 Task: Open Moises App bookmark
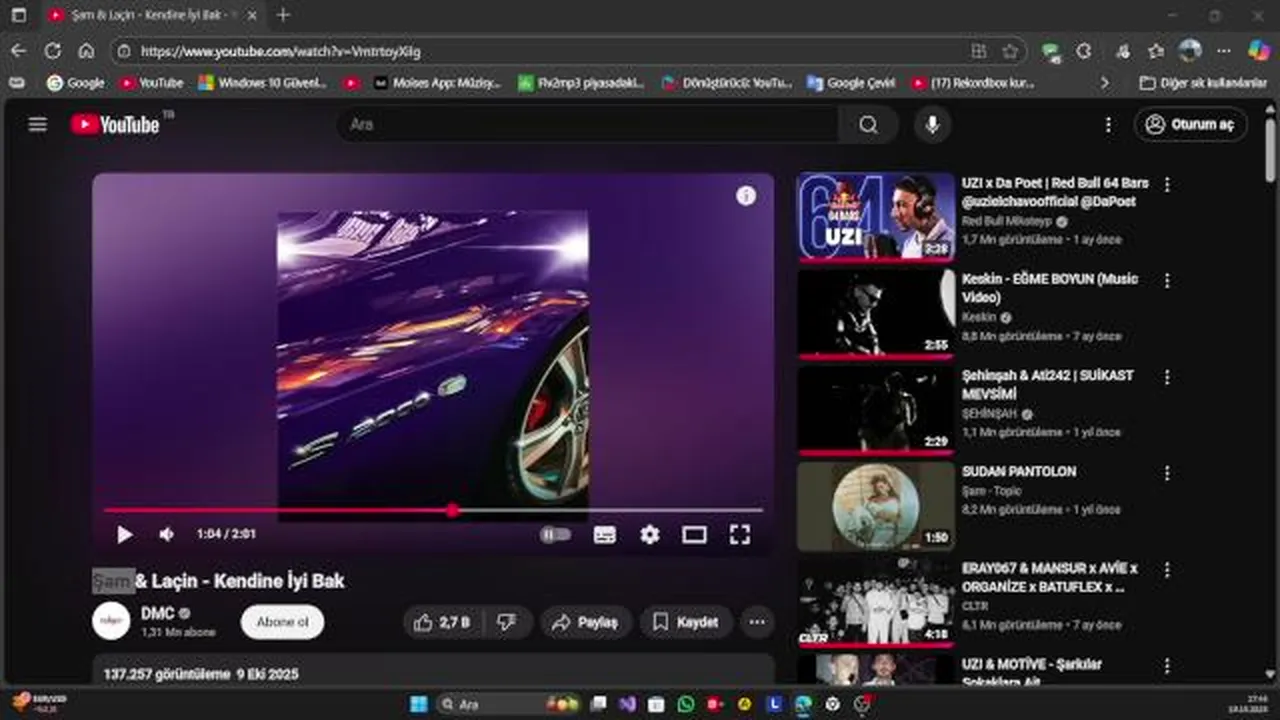437,83
